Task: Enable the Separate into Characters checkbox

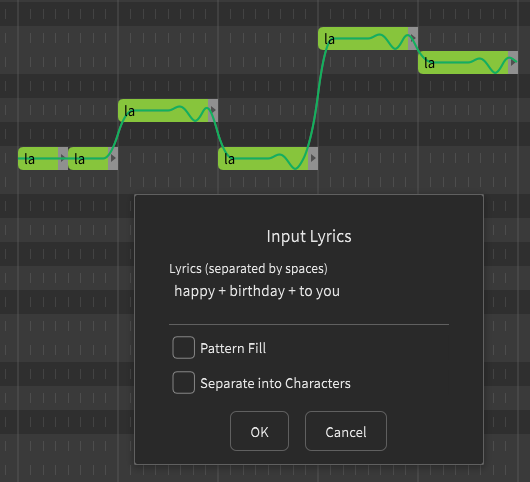Action: point(184,383)
